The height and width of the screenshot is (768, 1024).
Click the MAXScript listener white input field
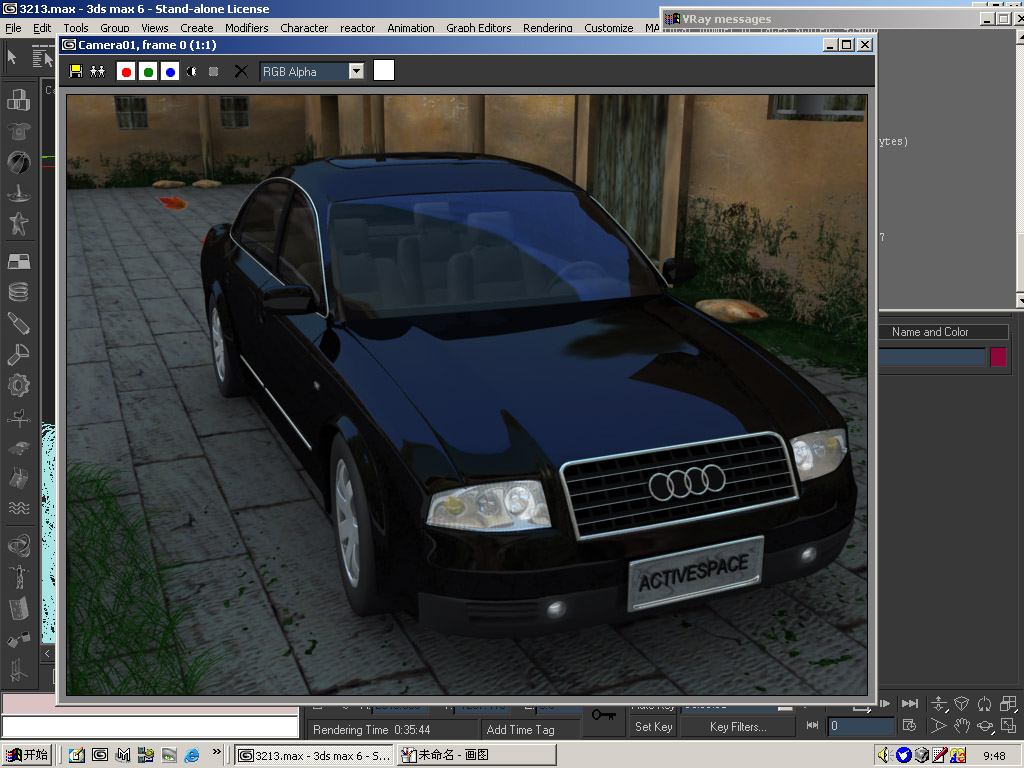pos(150,727)
